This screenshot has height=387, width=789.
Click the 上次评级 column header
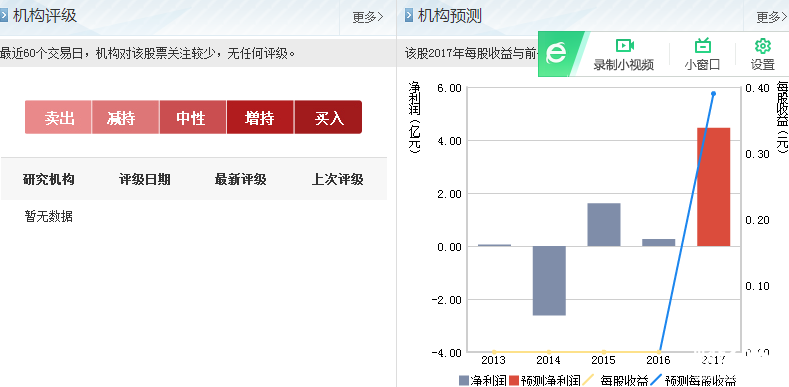[x=338, y=180]
